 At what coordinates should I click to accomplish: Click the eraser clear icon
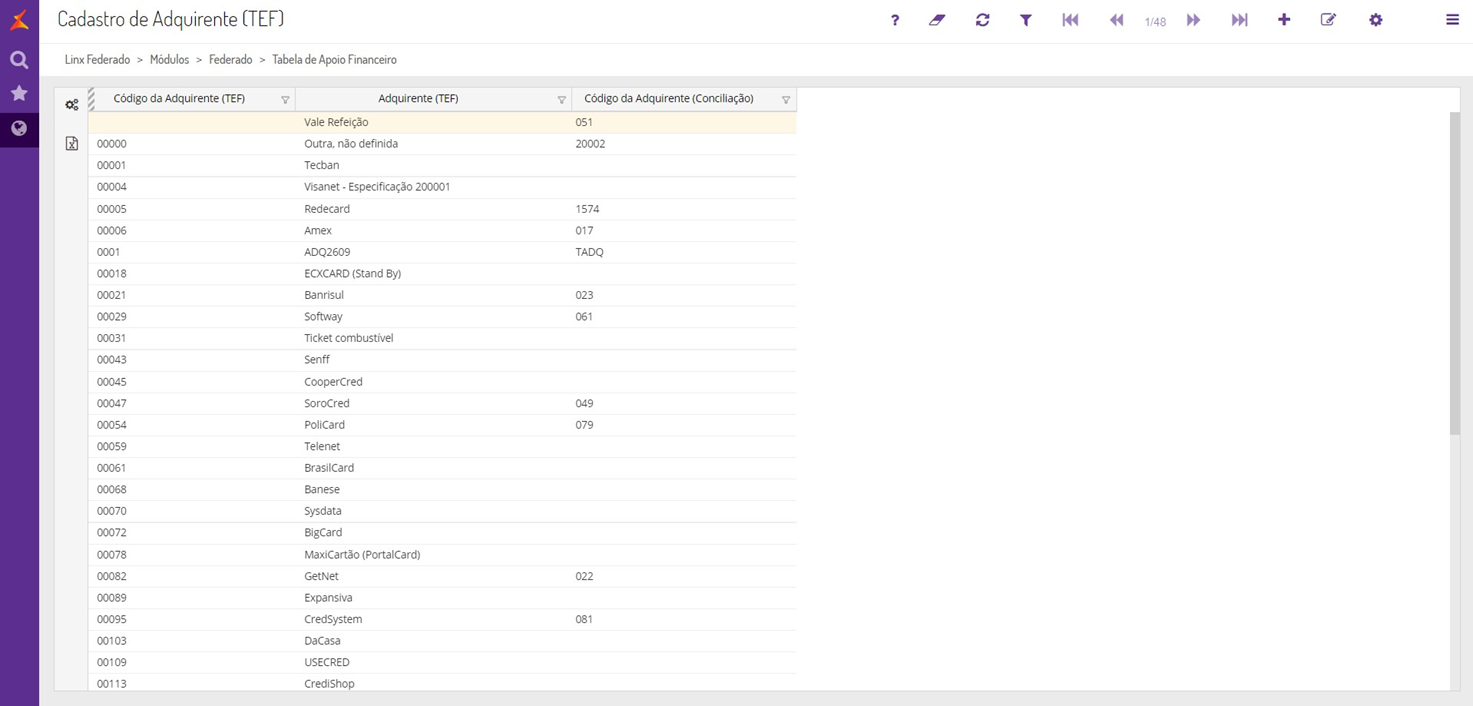937,20
